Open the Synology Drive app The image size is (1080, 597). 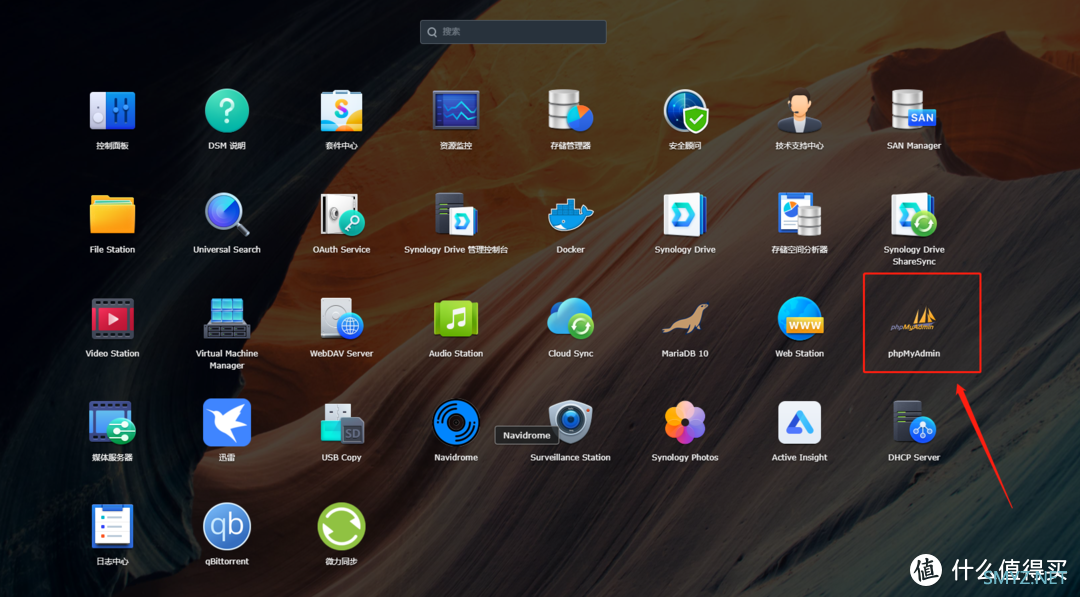click(685, 215)
